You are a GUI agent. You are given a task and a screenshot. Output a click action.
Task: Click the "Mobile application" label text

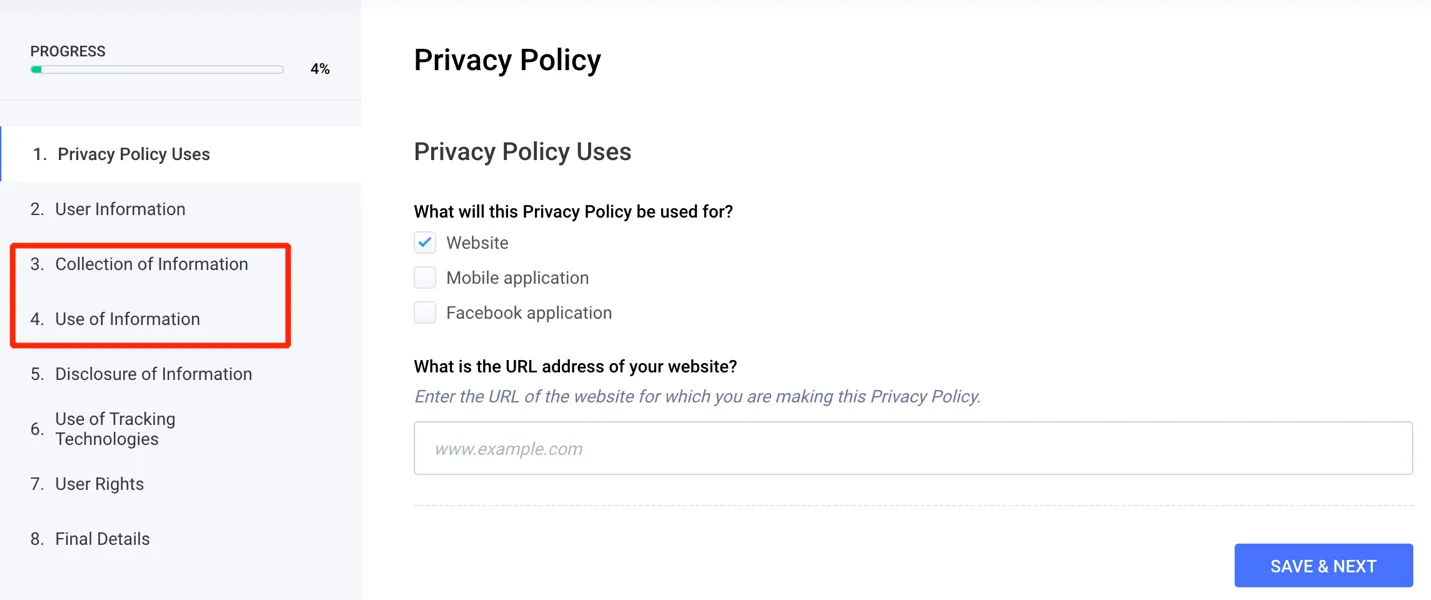pos(517,278)
